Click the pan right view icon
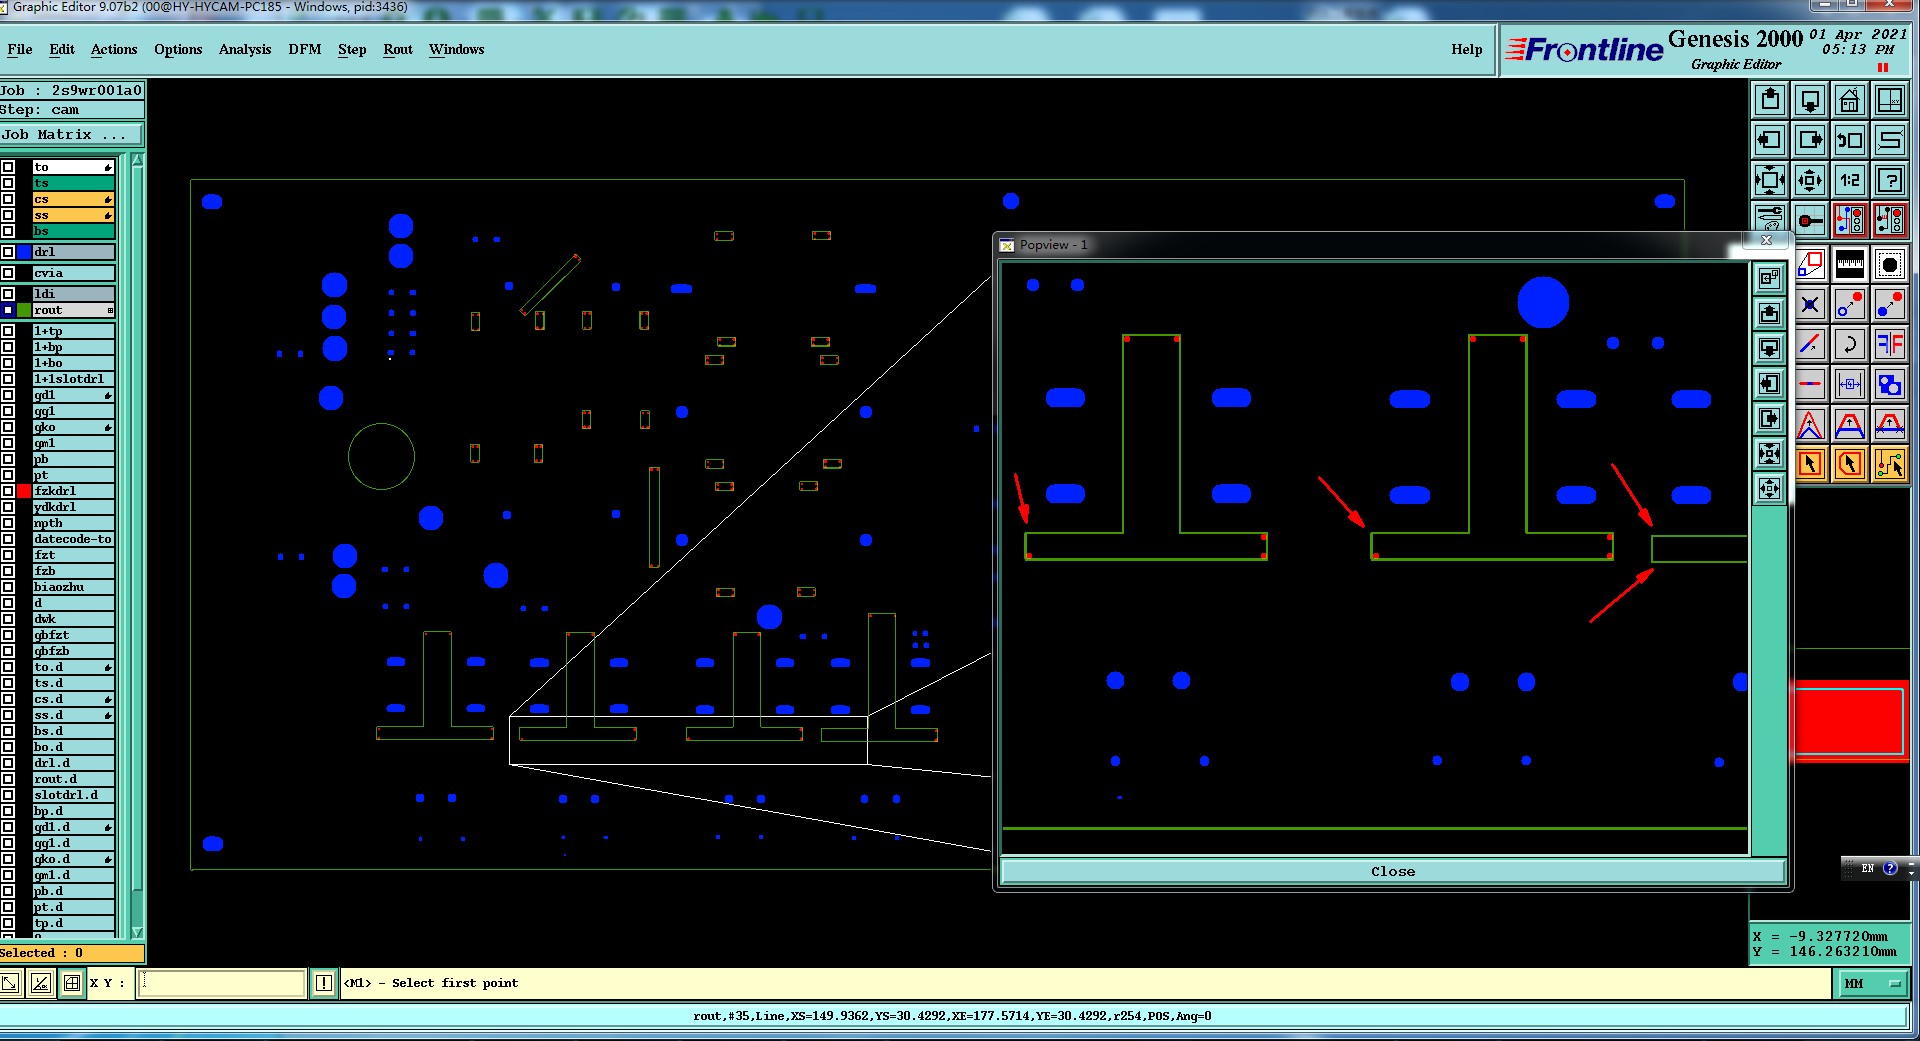 coord(1810,140)
